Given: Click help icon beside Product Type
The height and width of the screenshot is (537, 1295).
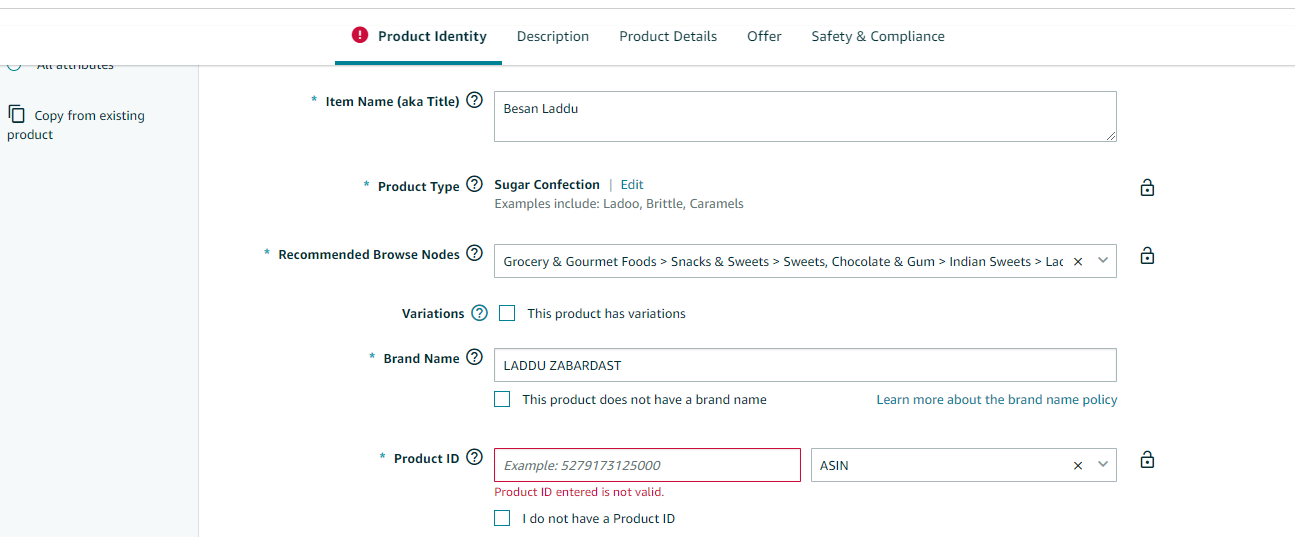Looking at the screenshot, I should tap(475, 185).
